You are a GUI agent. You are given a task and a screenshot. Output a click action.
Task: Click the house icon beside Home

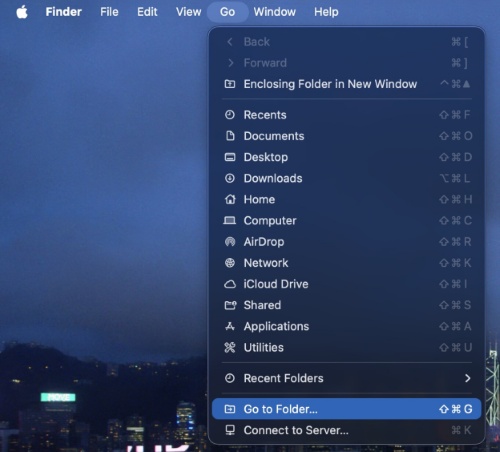point(230,199)
